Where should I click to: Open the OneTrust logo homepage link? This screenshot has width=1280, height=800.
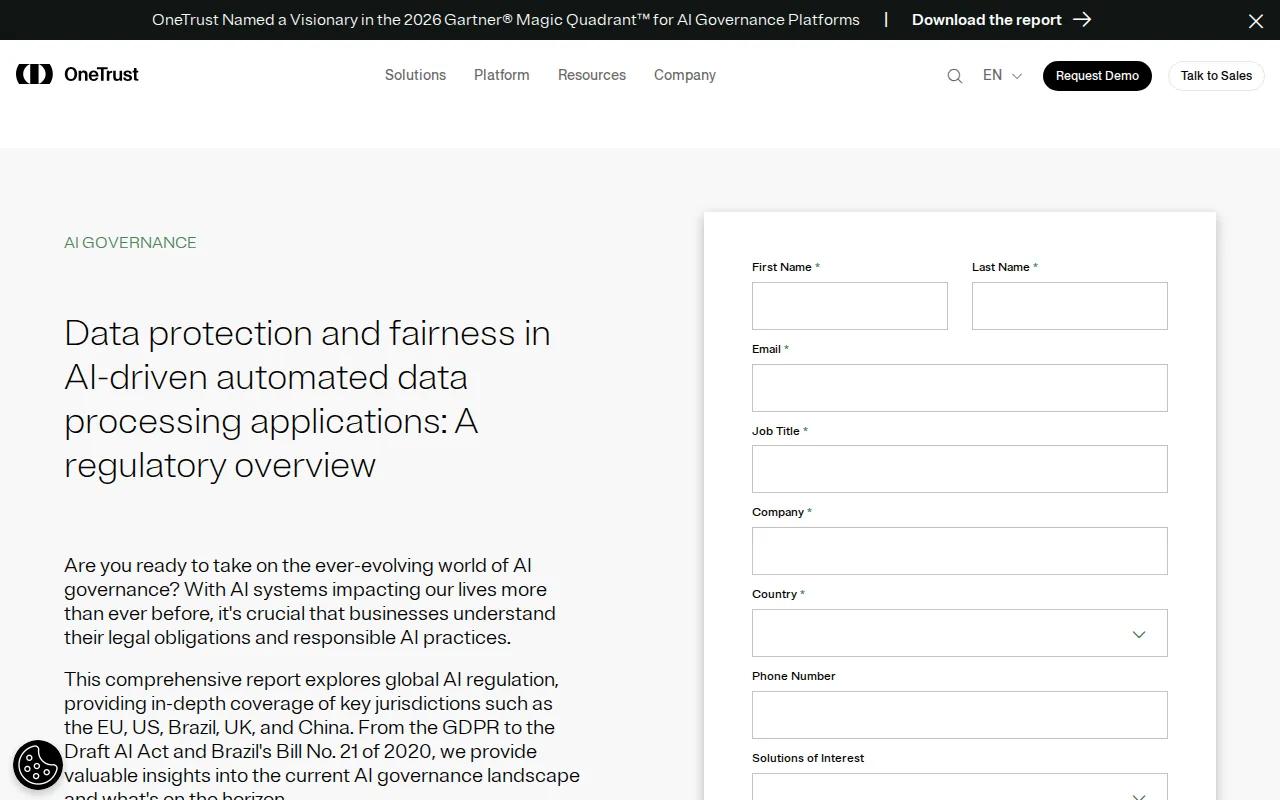coord(77,74)
